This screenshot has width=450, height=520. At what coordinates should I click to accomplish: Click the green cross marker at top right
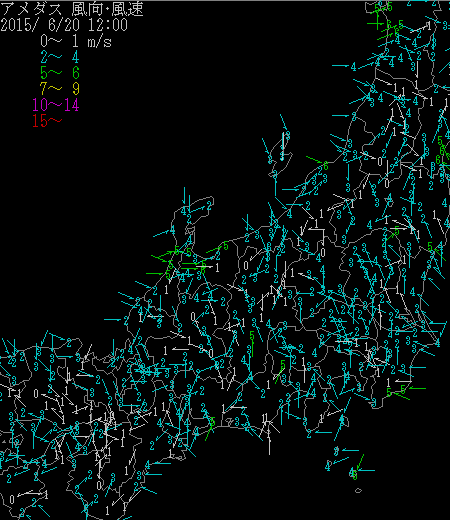[375, 24]
